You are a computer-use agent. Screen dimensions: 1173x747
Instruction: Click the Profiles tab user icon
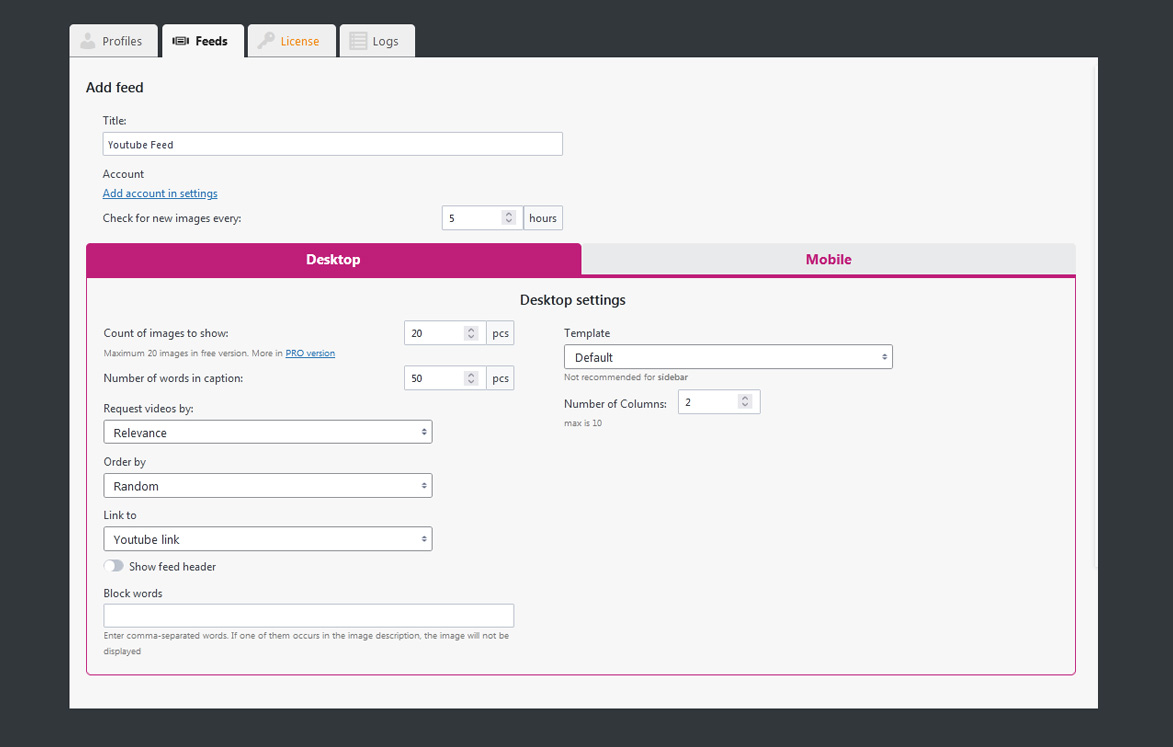pyautogui.click(x=88, y=40)
